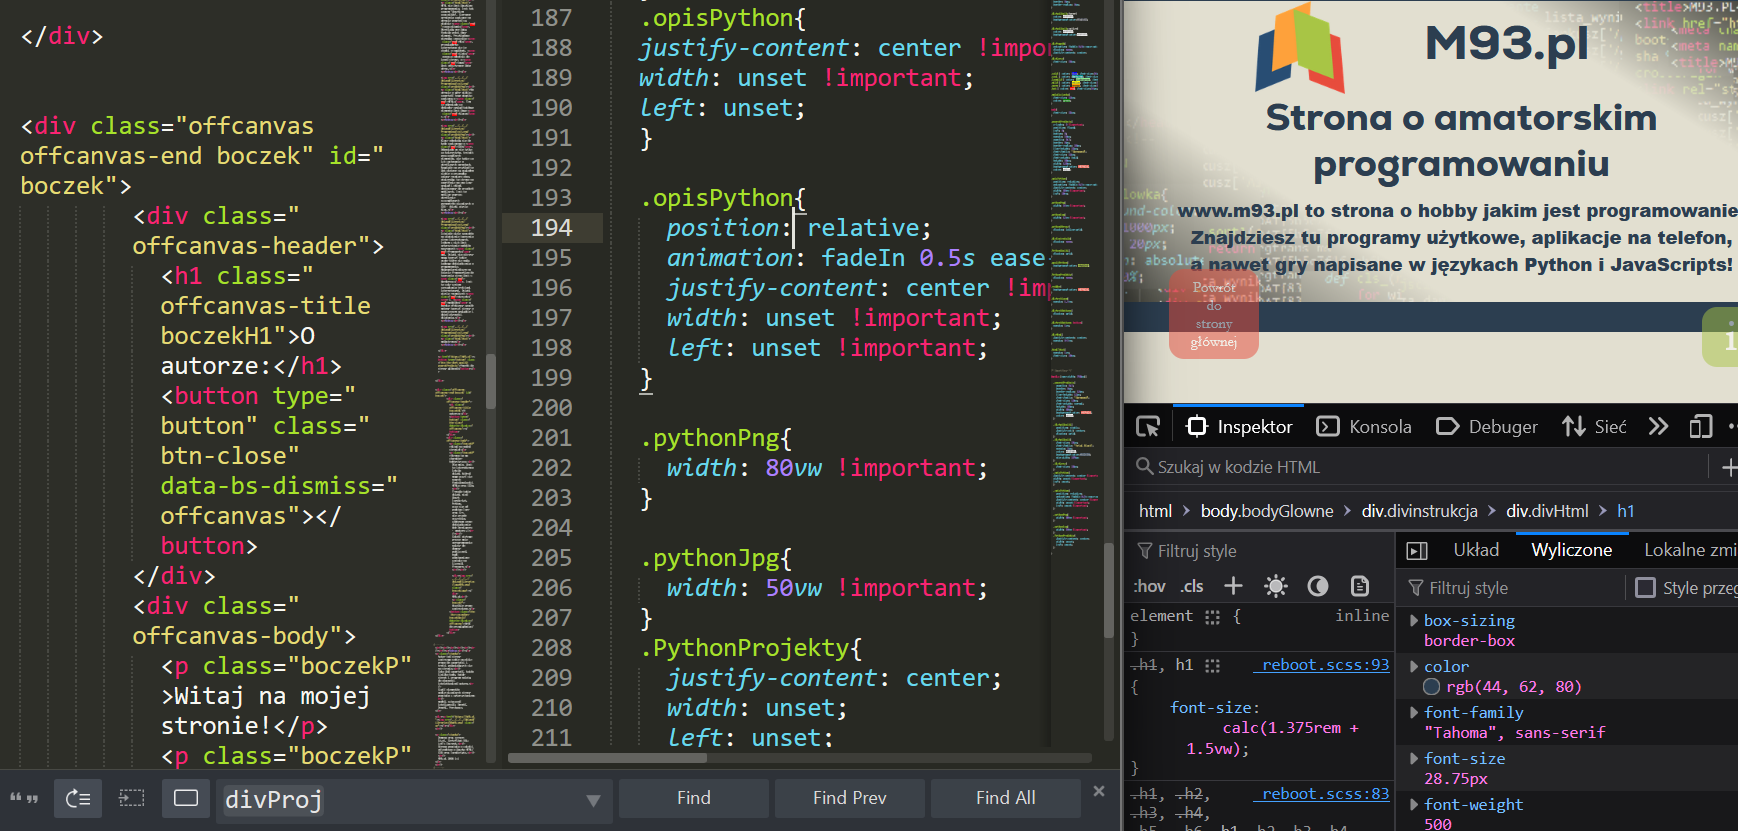Click the HTML search magnifier icon
Viewport: 1738px width, 831px height.
click(x=1145, y=466)
